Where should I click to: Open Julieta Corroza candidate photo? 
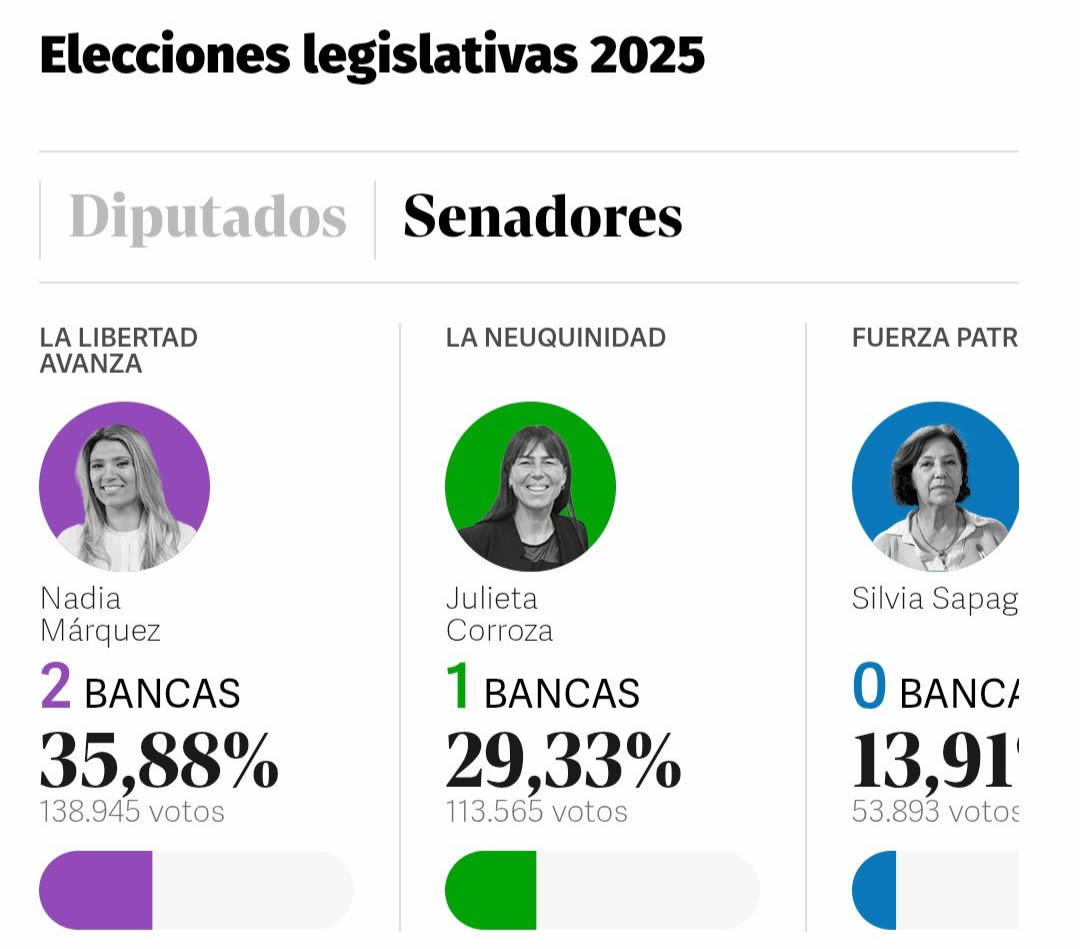530,486
